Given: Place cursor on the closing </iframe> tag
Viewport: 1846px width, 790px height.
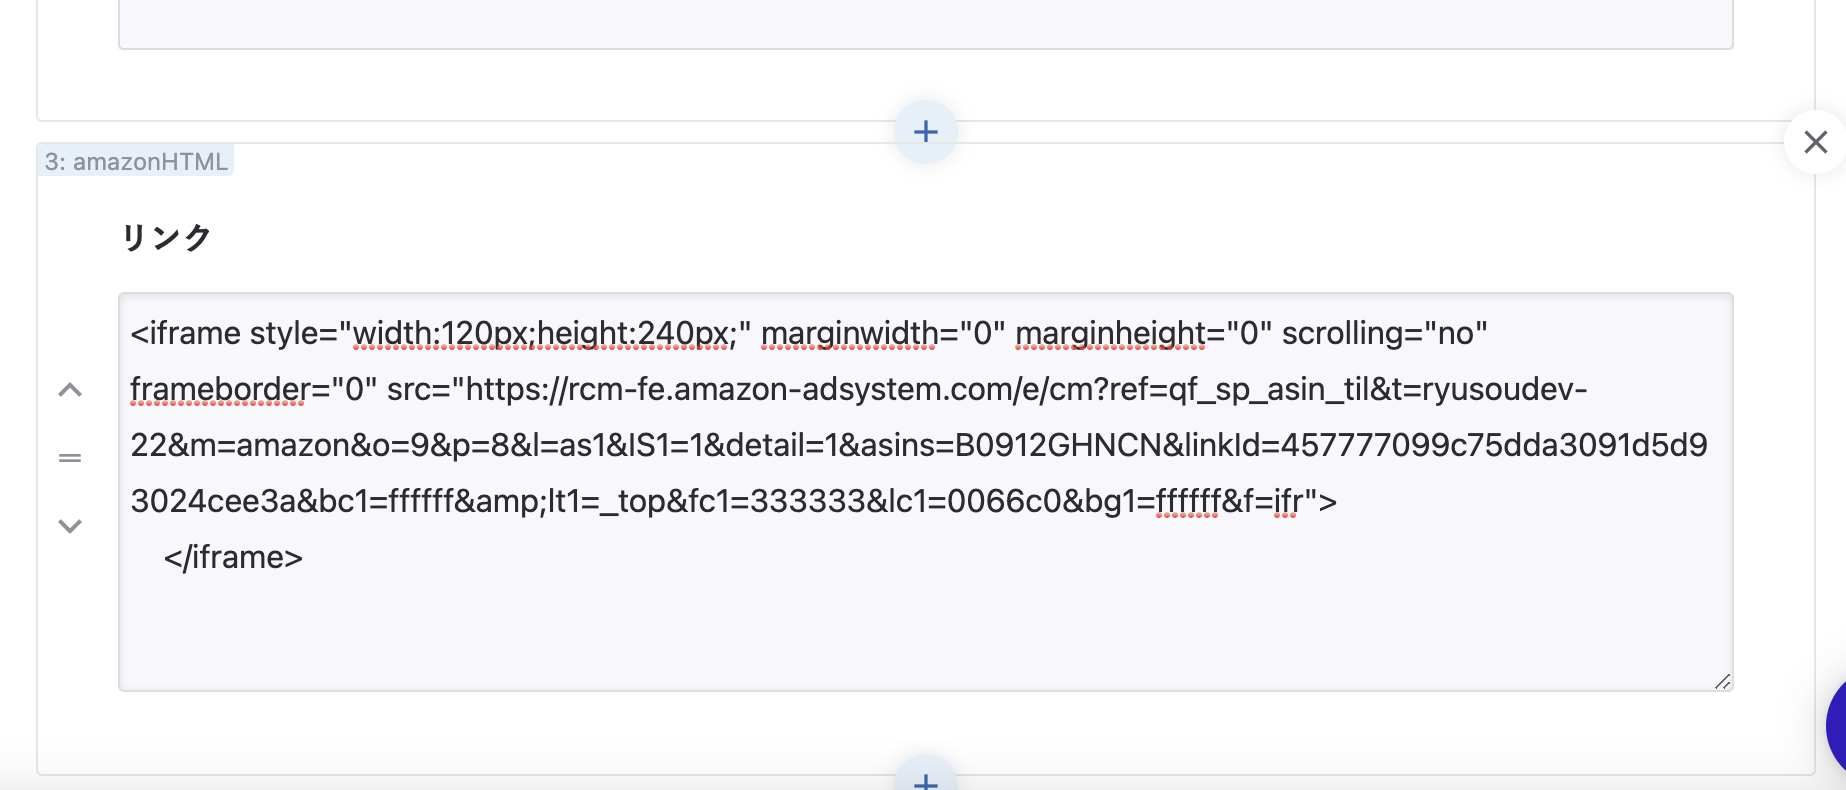Looking at the screenshot, I should pyautogui.click(x=233, y=557).
